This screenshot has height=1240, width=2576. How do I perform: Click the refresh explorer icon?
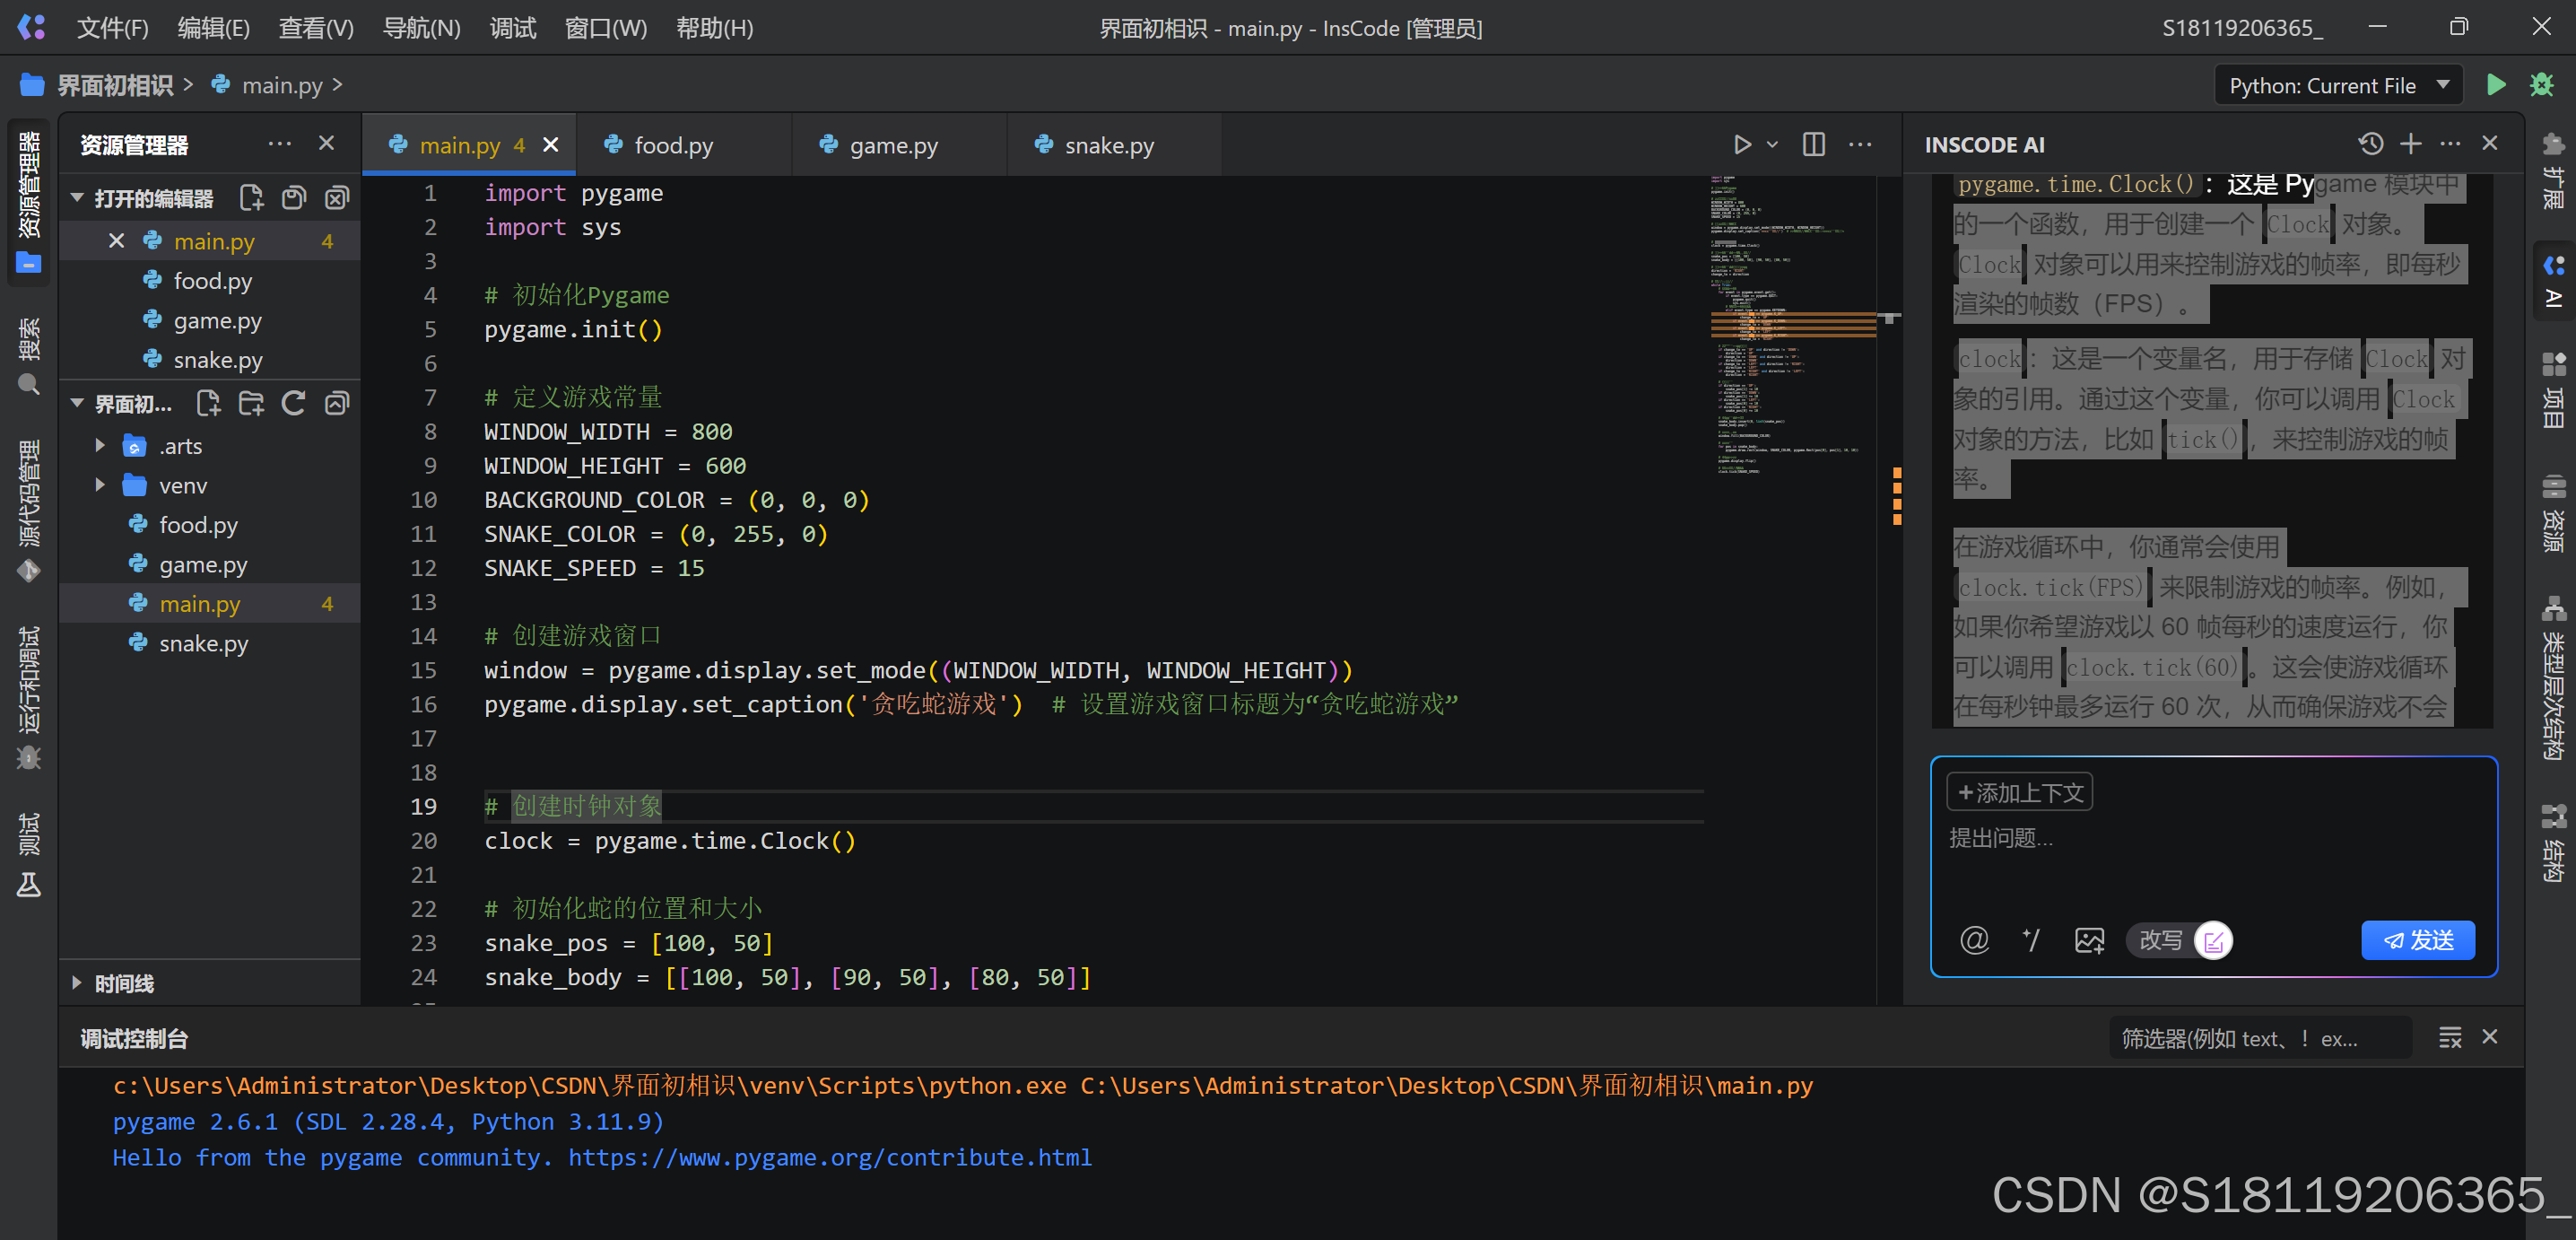[x=293, y=403]
